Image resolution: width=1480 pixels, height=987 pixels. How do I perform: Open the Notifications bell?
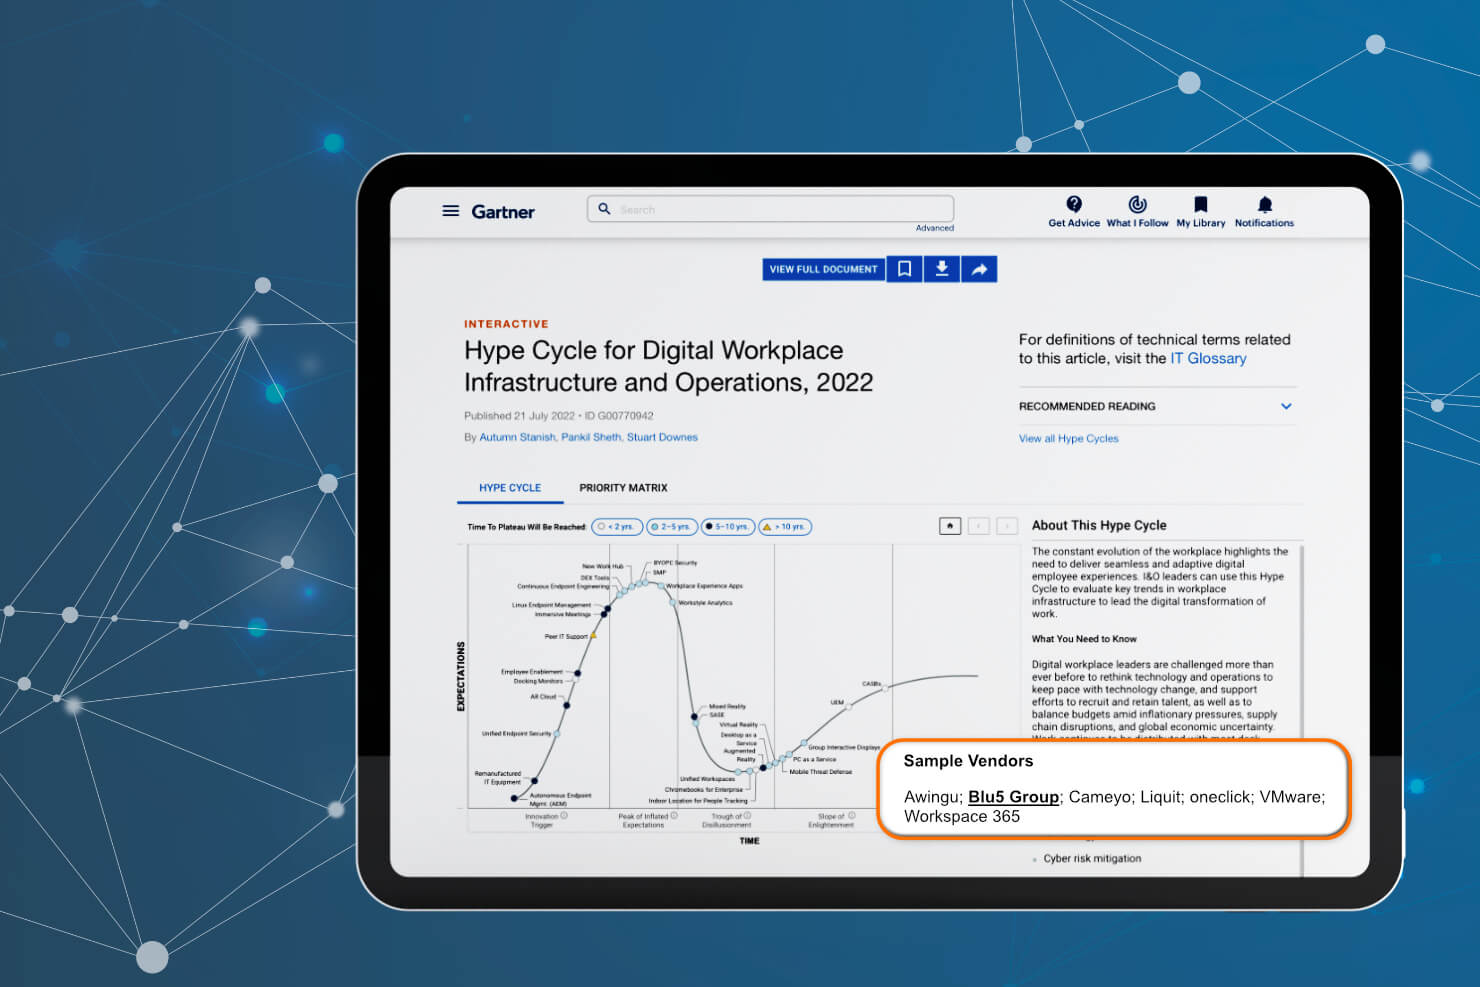pos(1265,204)
